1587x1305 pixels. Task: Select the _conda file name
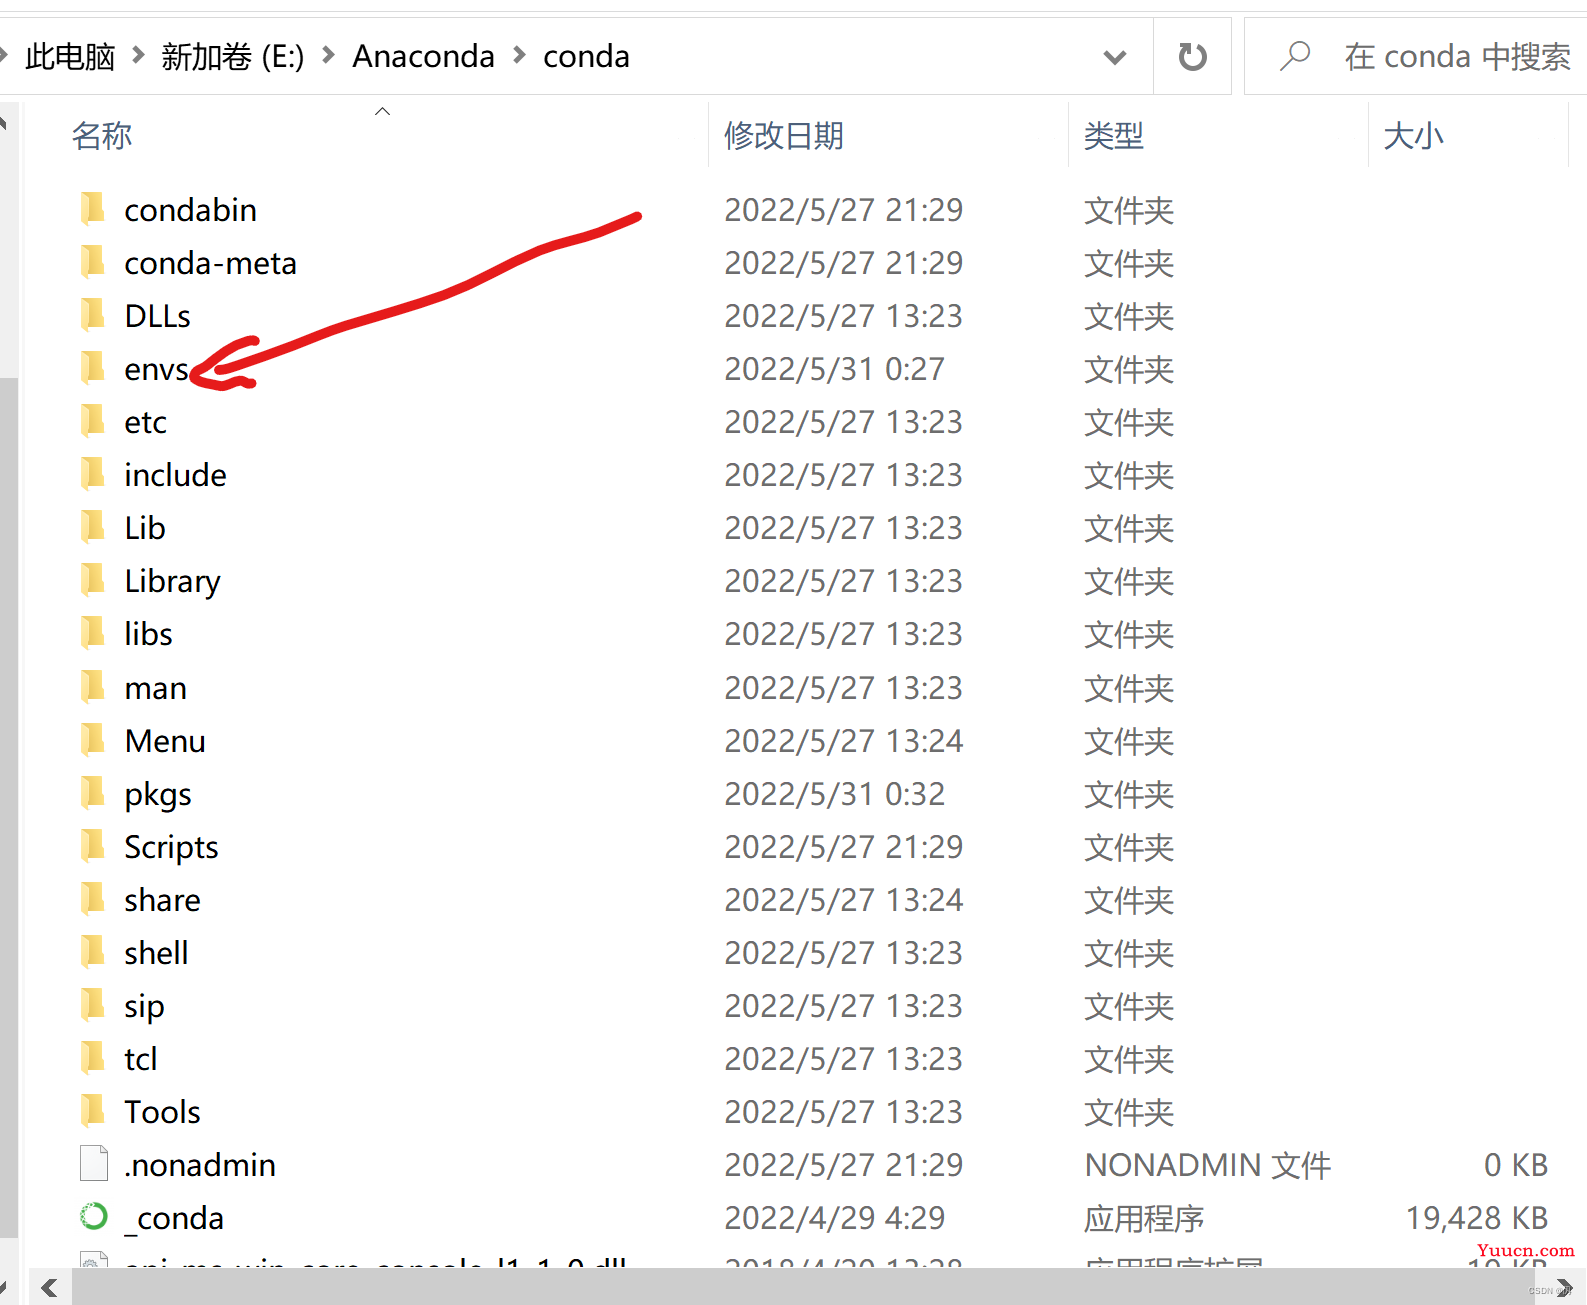point(174,1218)
